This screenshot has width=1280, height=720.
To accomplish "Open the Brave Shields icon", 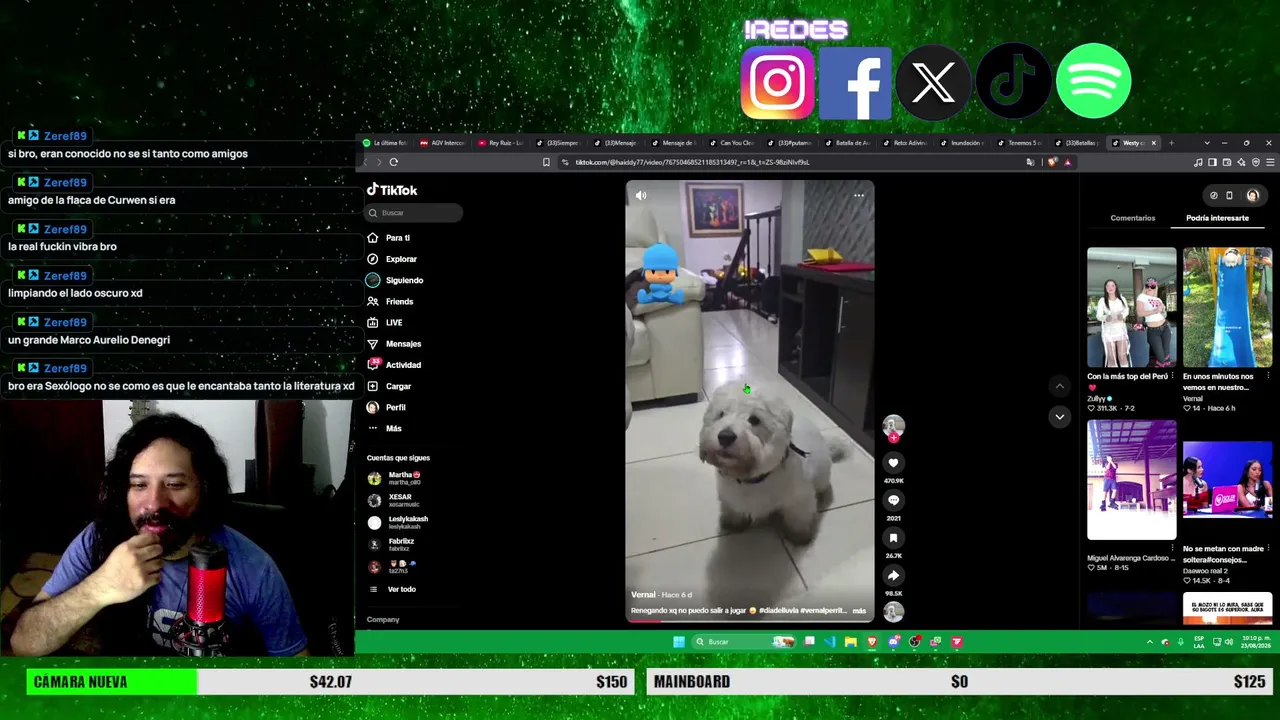I will pyautogui.click(x=1052, y=162).
